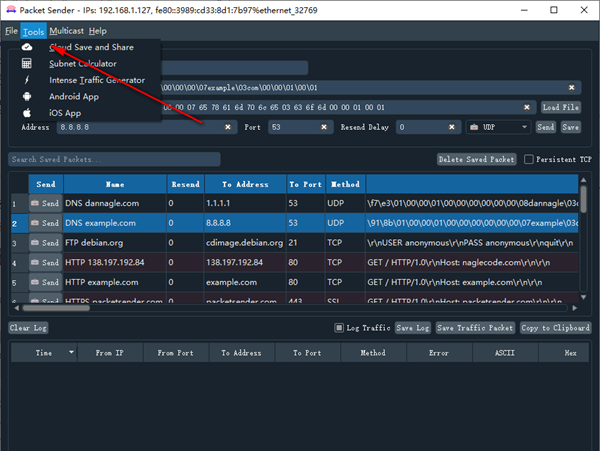
Task: Click the Clear Log button
Action: (28, 328)
